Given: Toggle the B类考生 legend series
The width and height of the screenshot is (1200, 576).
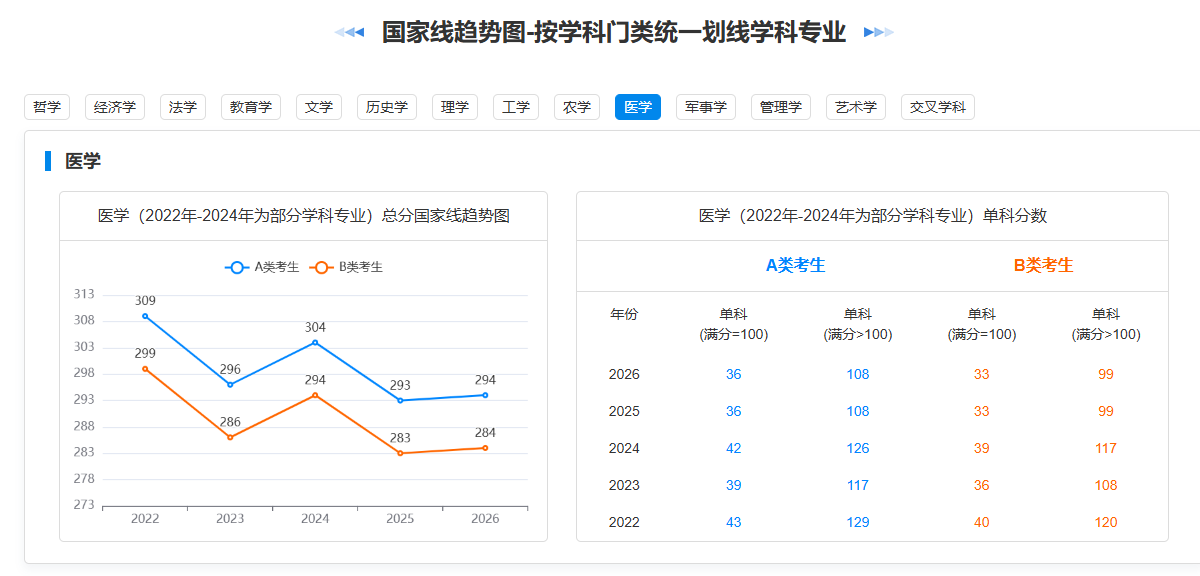Looking at the screenshot, I should tap(346, 267).
